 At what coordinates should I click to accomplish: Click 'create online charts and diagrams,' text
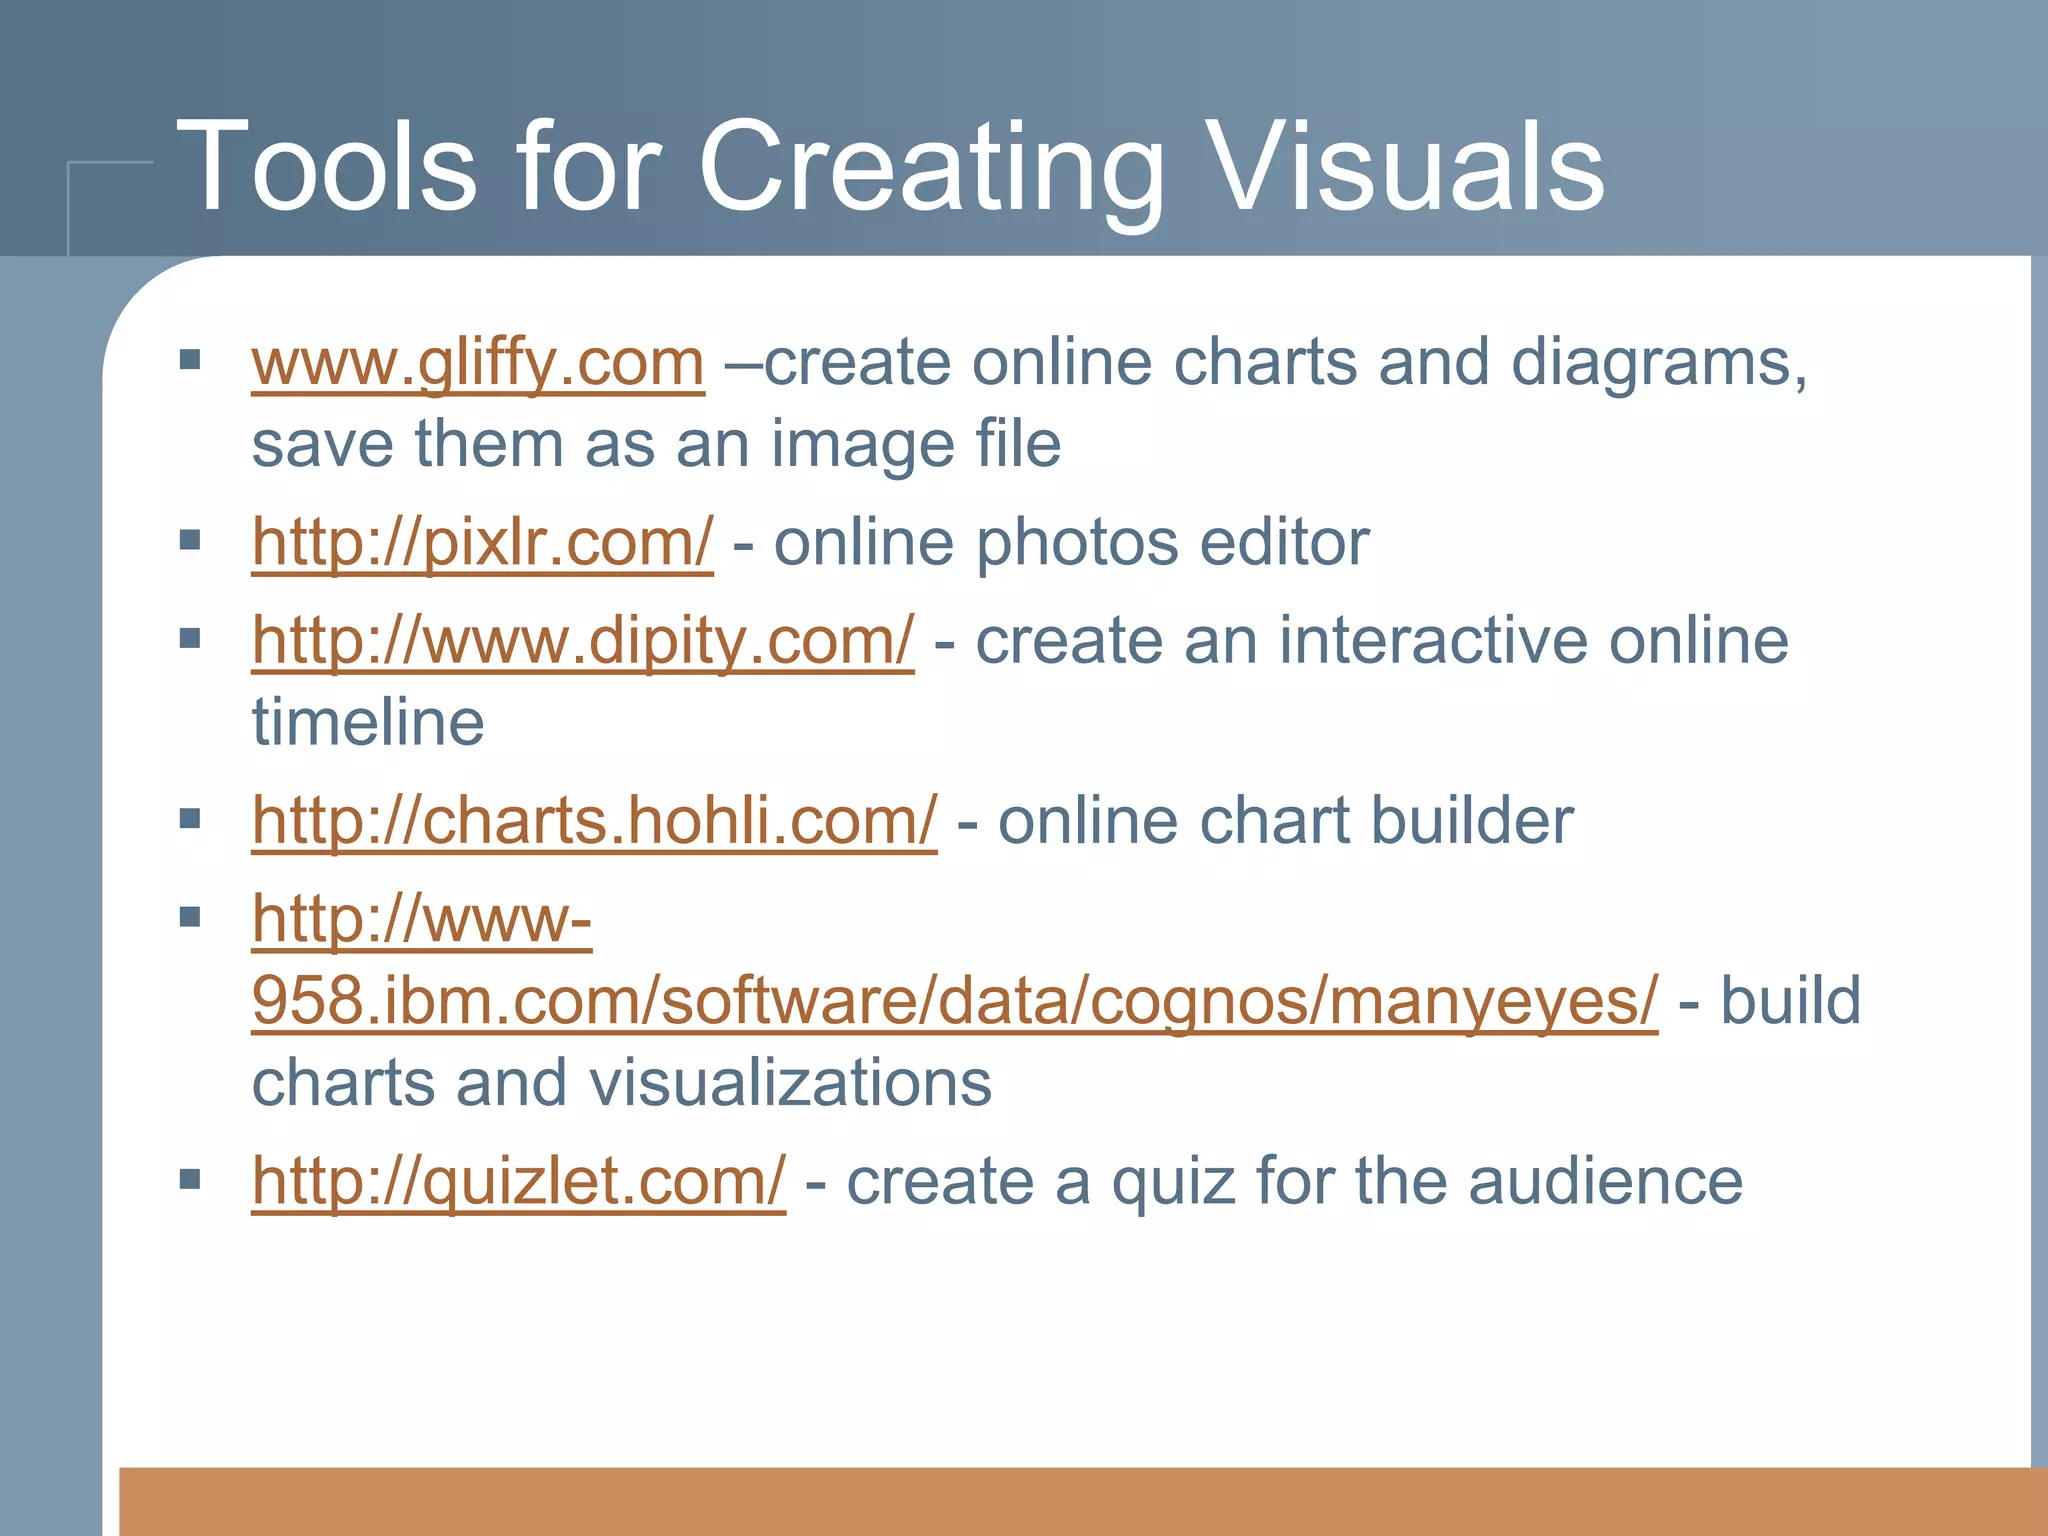[1286, 363]
